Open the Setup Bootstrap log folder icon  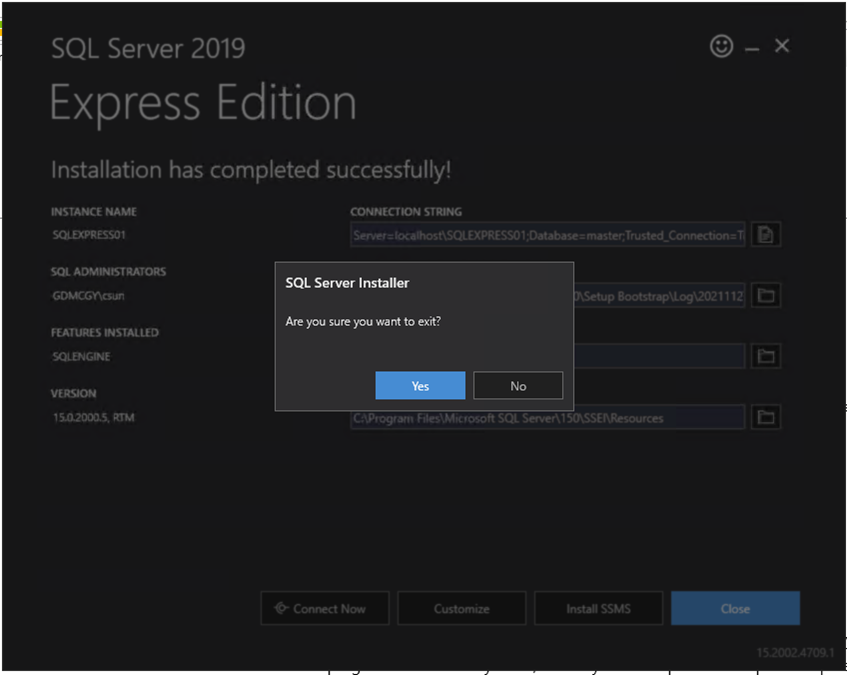pyautogui.click(x=766, y=296)
